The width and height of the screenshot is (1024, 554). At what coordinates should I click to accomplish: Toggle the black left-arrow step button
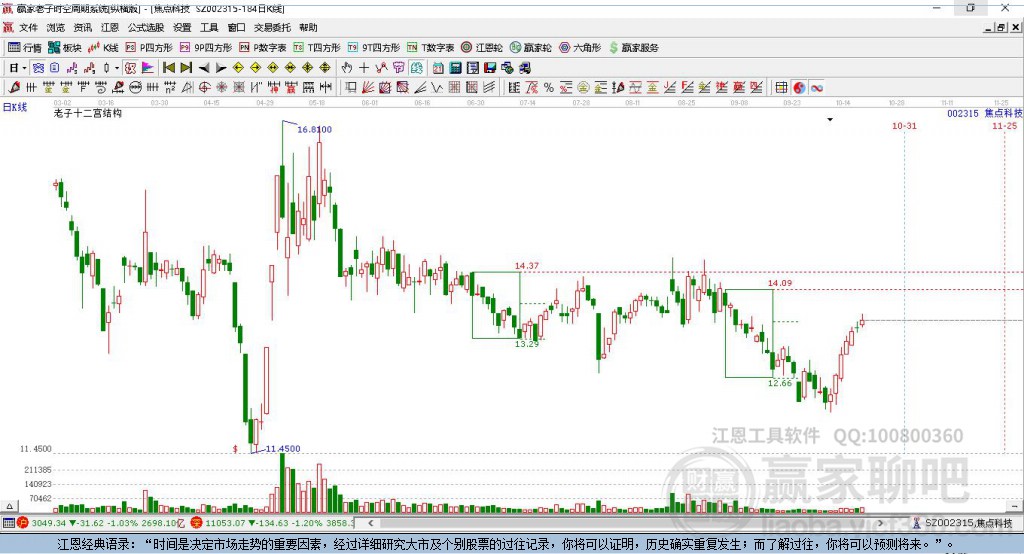(x=204, y=67)
